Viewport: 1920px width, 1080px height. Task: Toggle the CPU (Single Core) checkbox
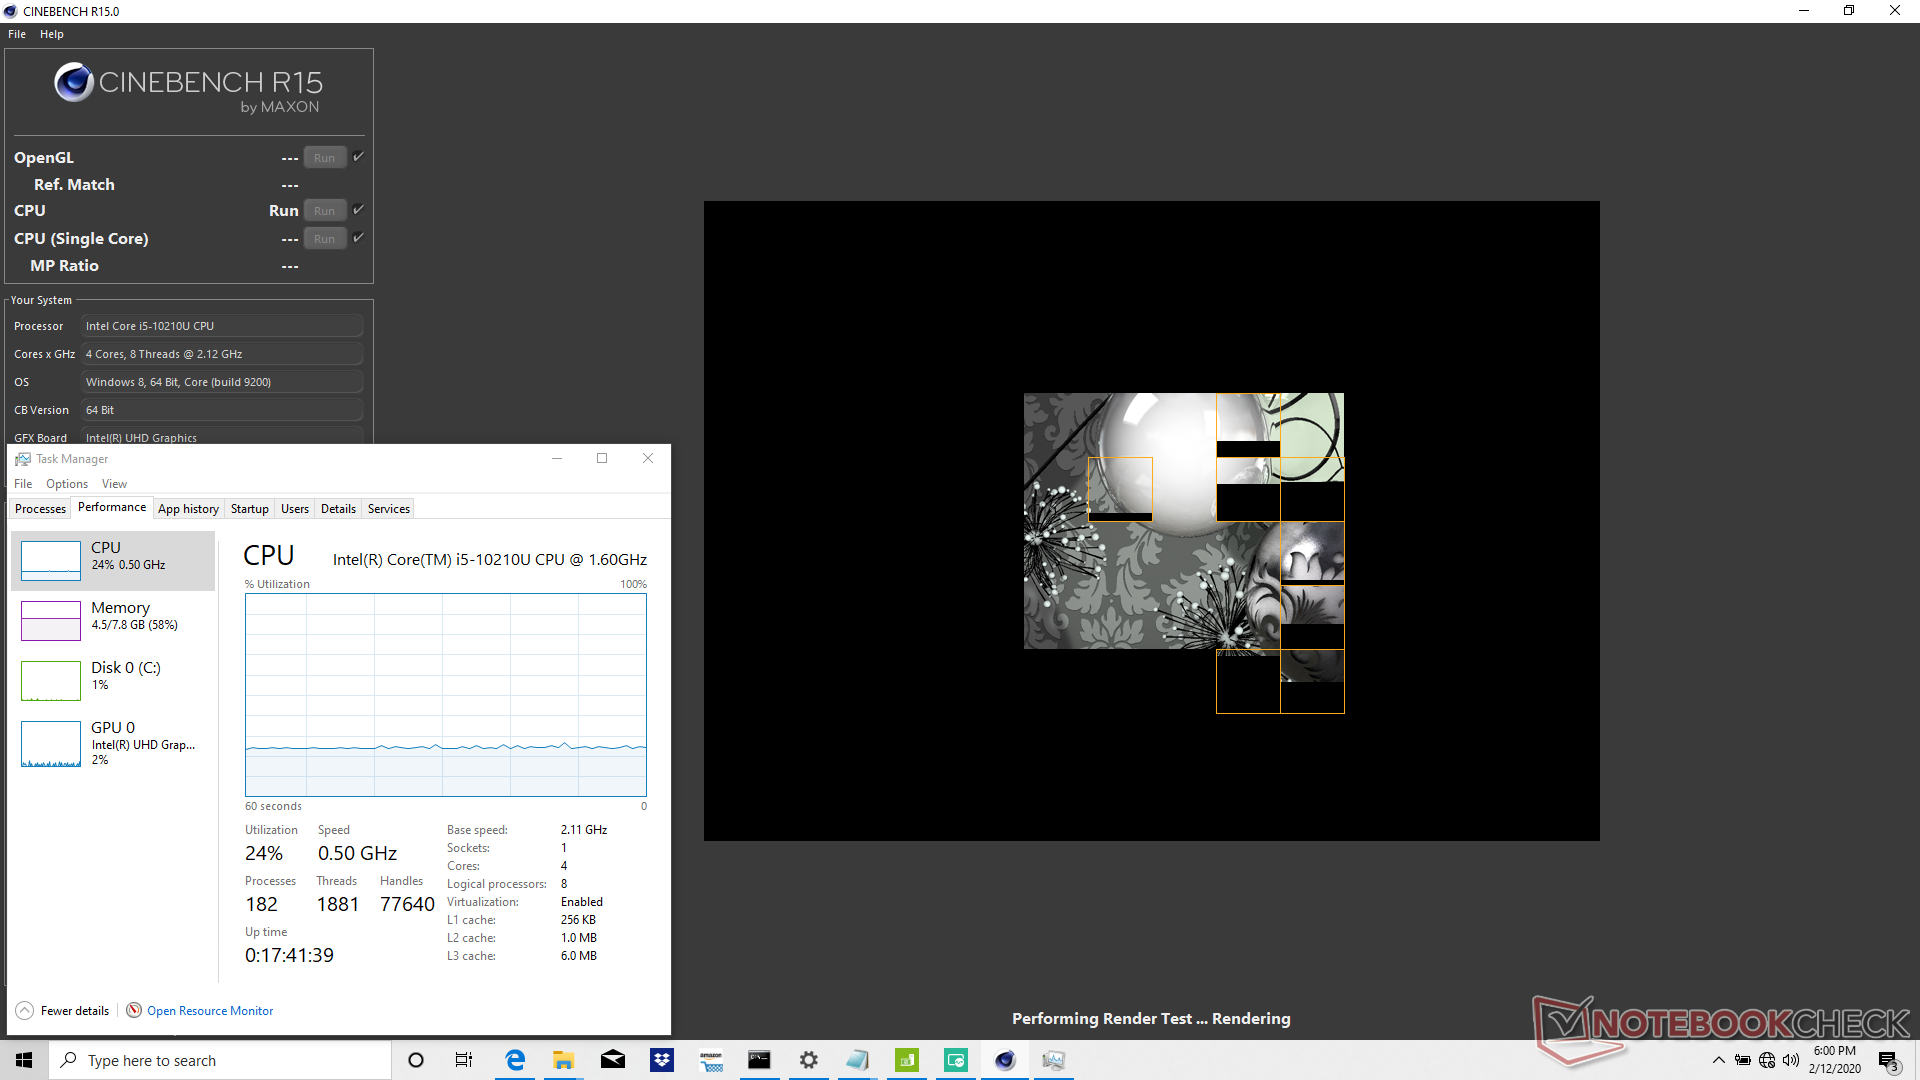(358, 238)
